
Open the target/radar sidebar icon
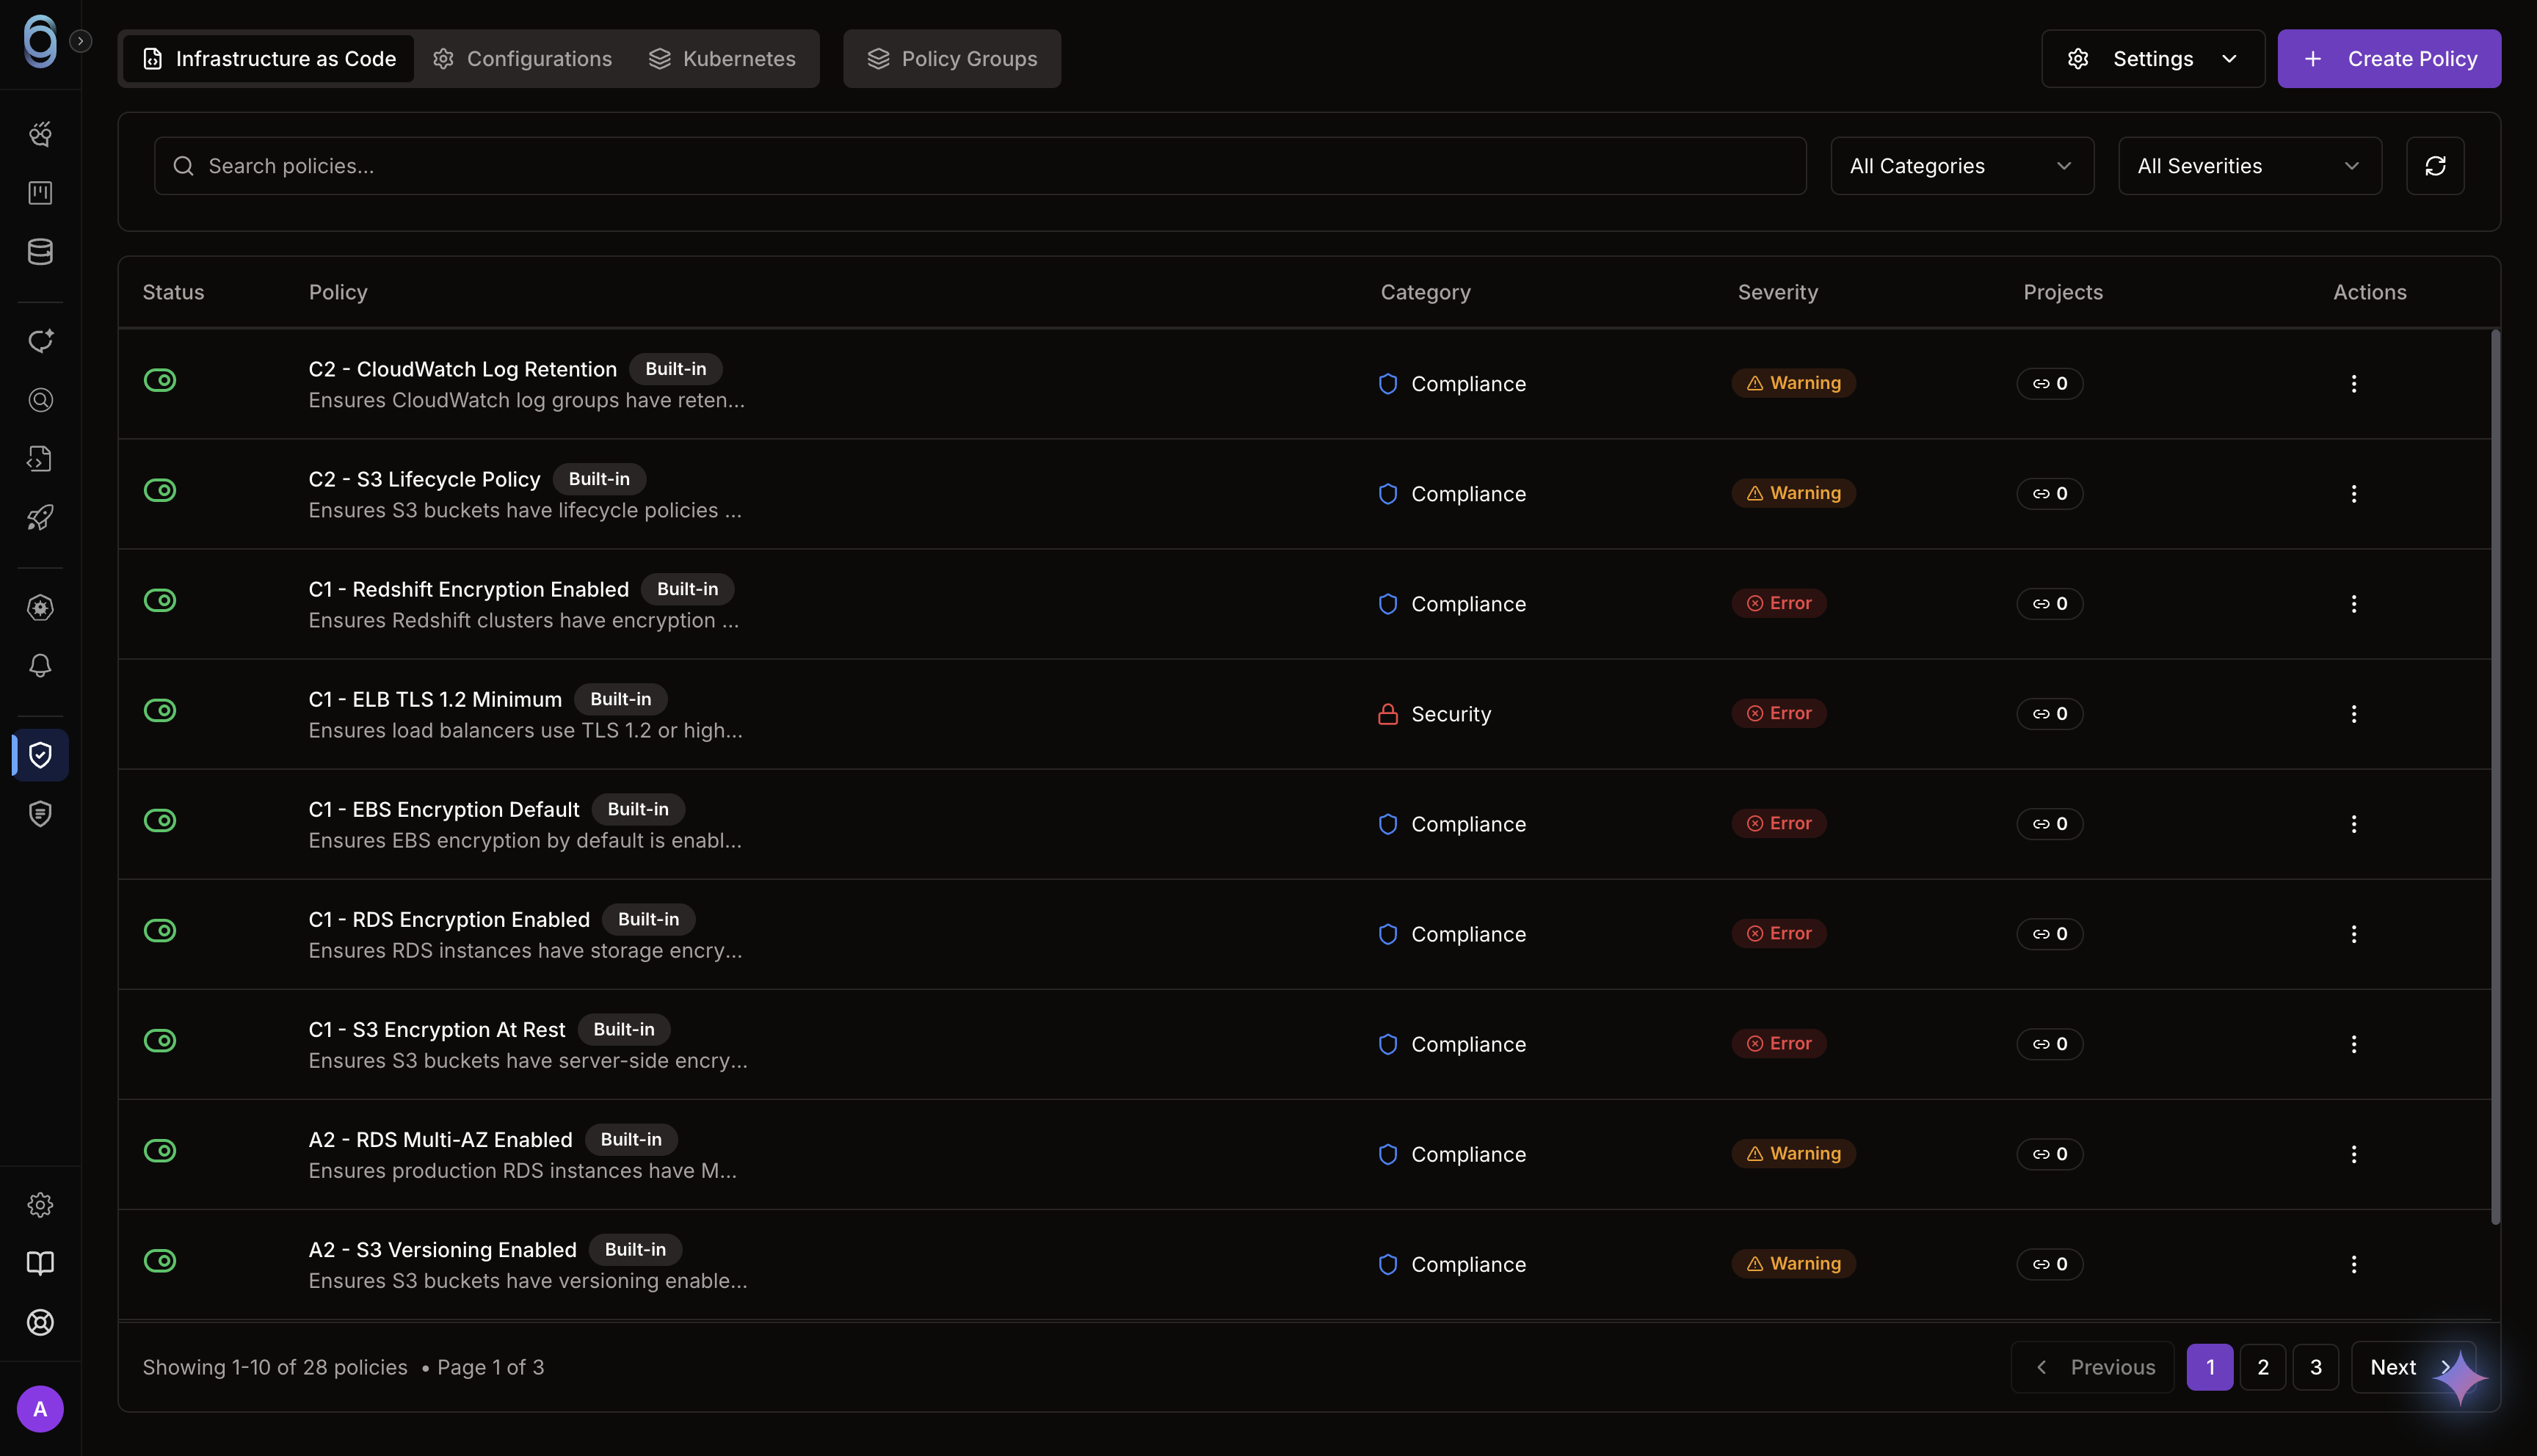coord(40,400)
